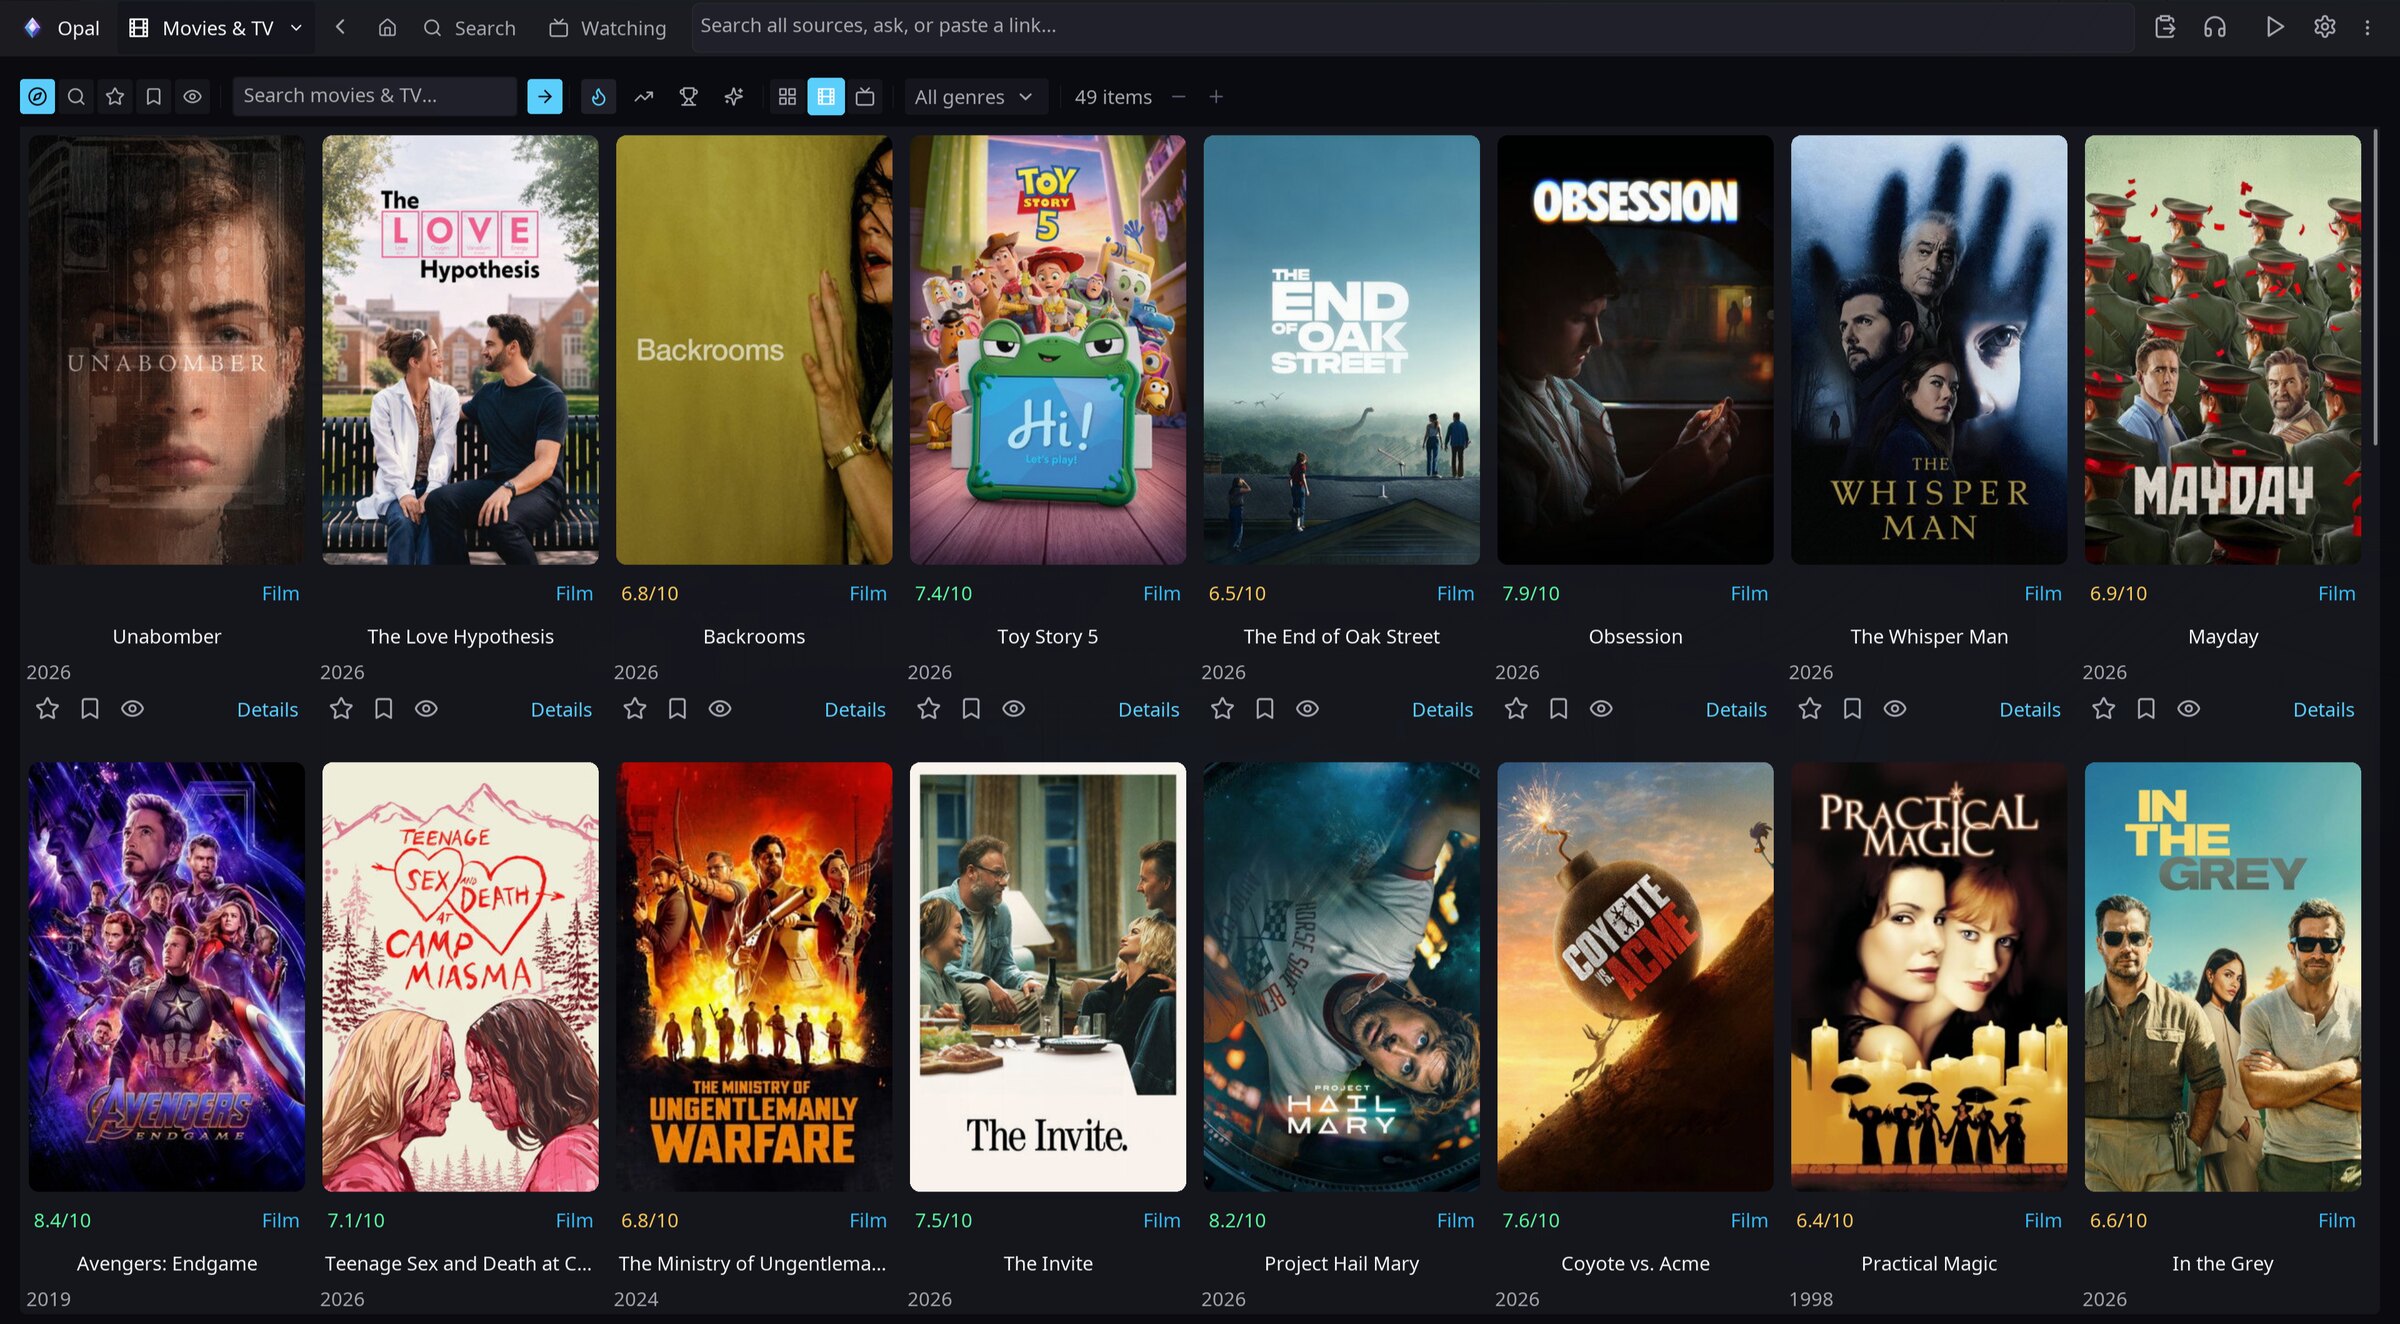The height and width of the screenshot is (1324, 2400).
Task: Show watchlist via toolbar bookmark icon
Action: pos(153,96)
